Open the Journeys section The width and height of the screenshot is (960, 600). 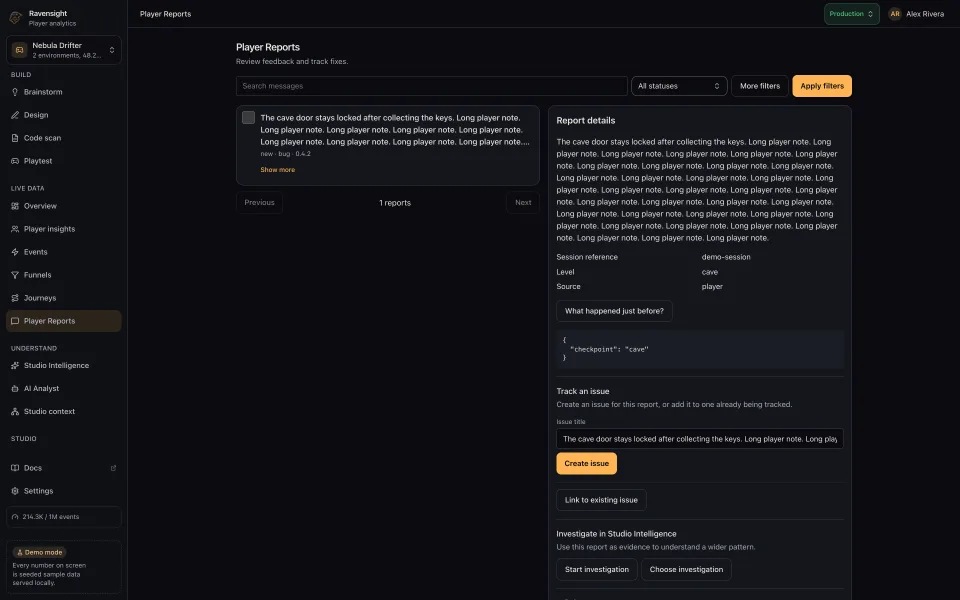click(64, 298)
